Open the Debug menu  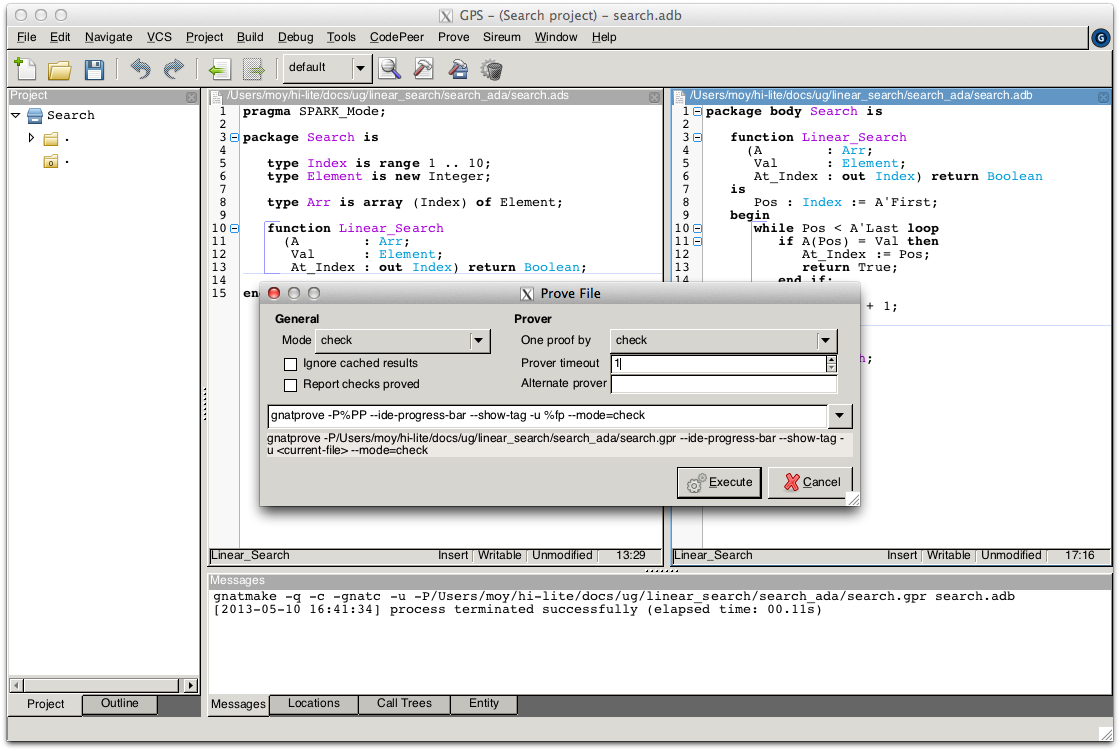296,37
